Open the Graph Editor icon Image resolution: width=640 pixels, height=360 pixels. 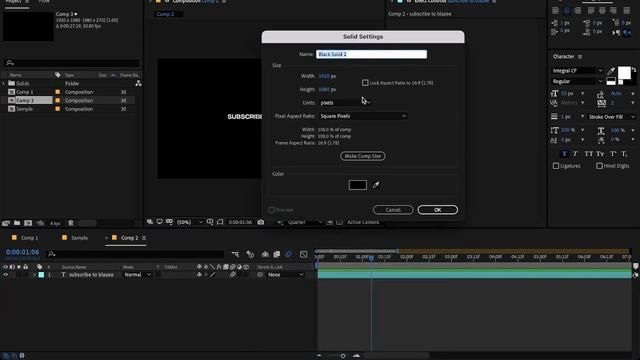point(304,254)
